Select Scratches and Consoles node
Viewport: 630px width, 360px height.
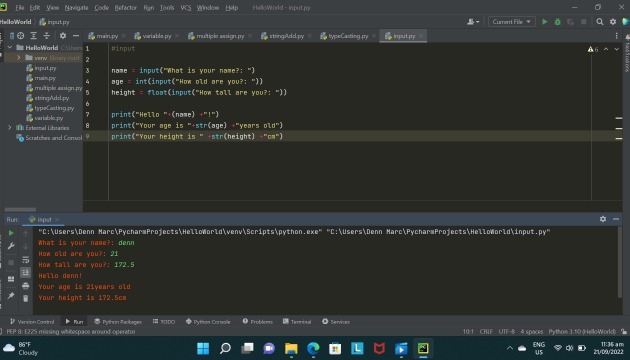(x=49, y=138)
